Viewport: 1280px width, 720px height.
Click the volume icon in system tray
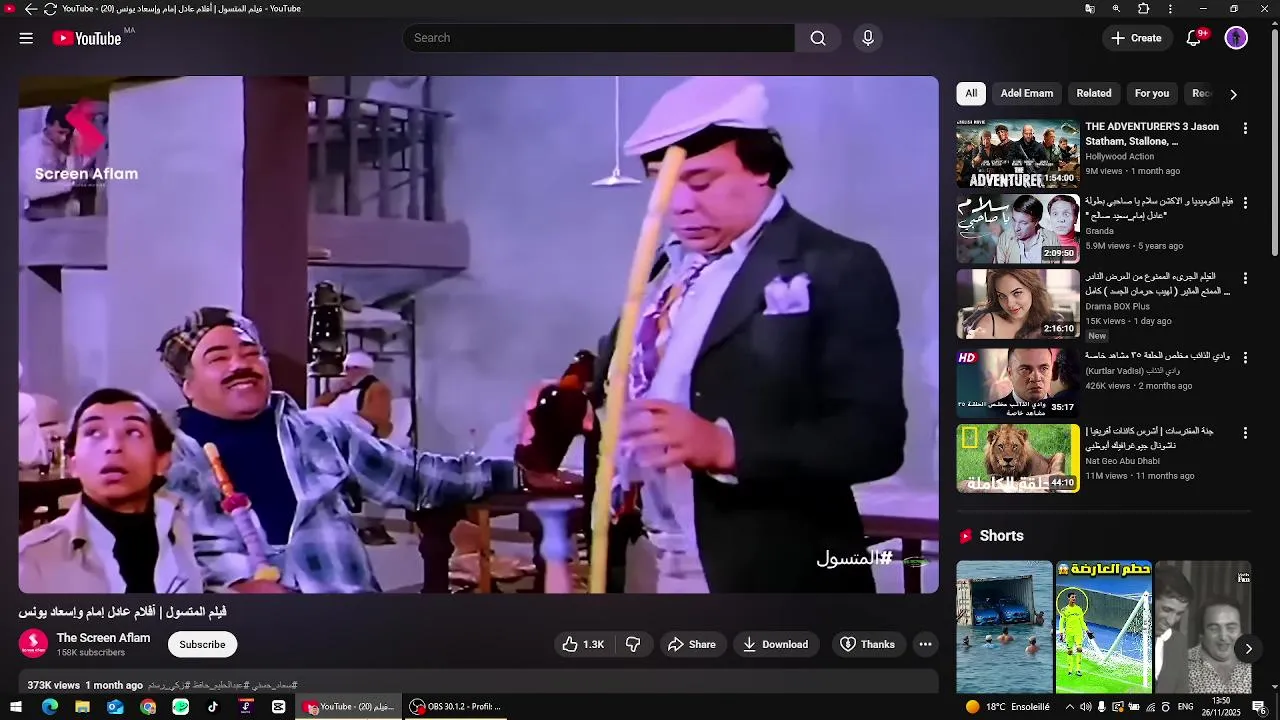(x=1086, y=707)
